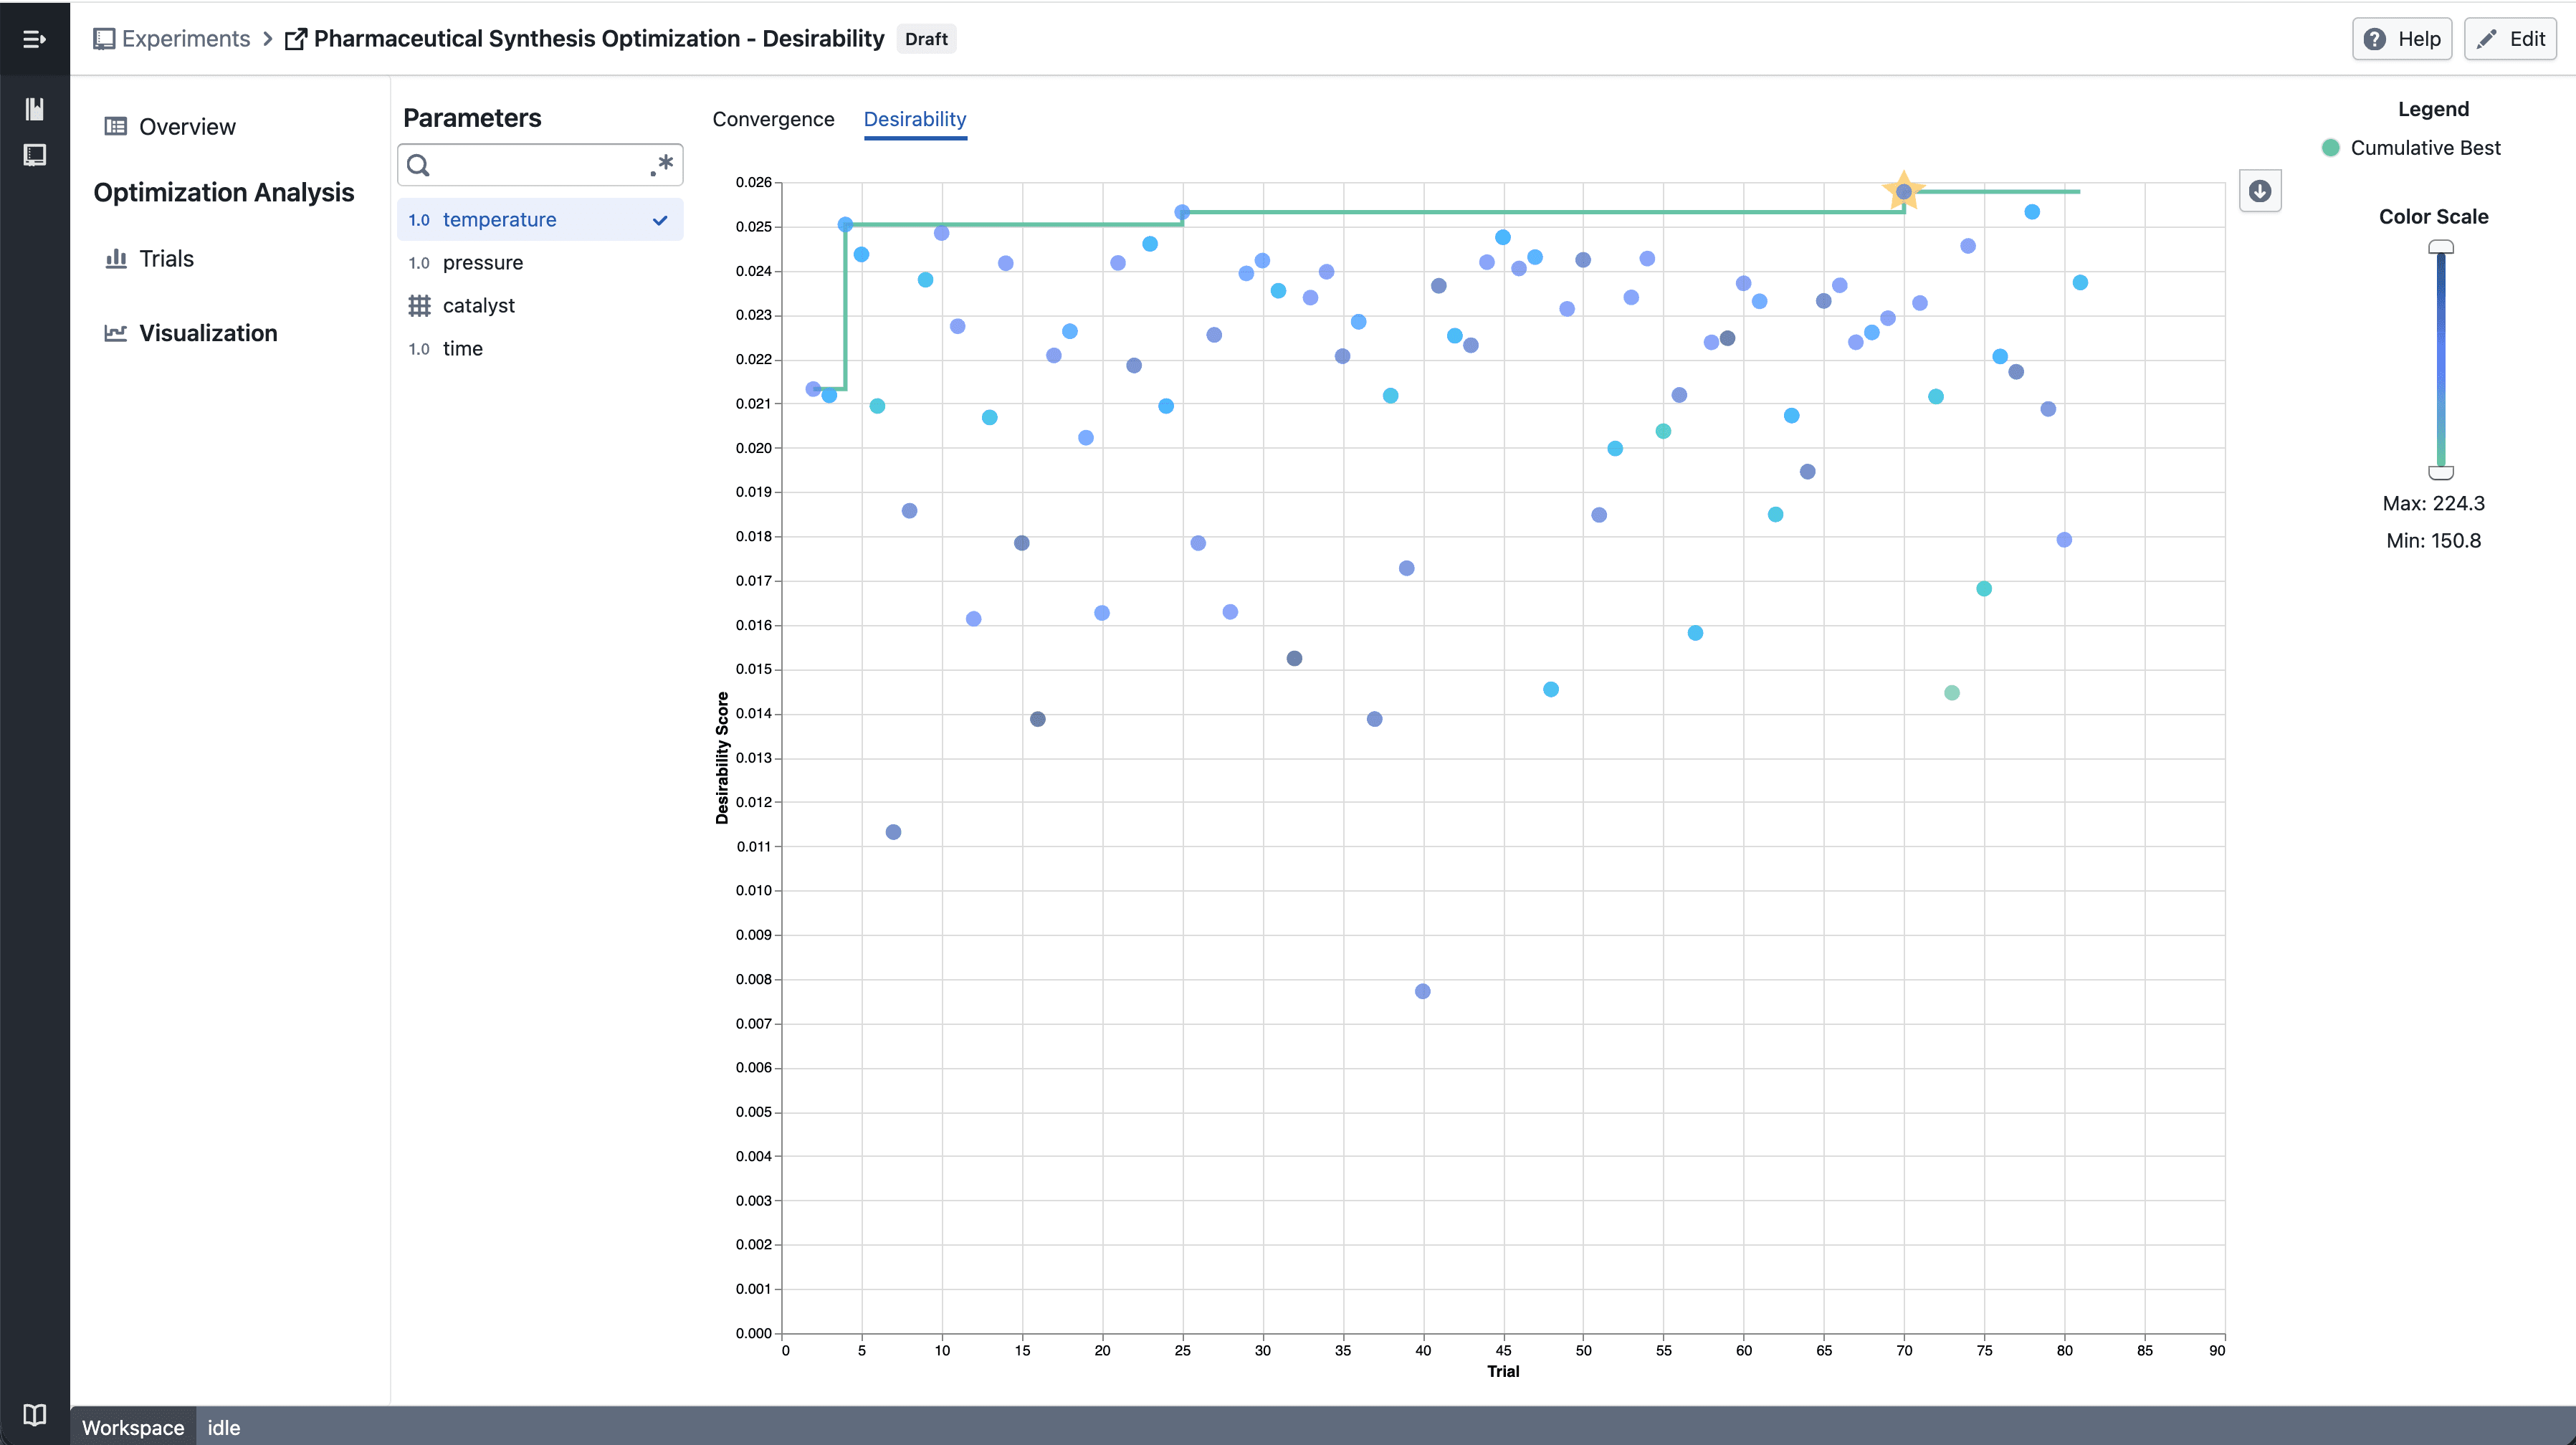This screenshot has height=1445, width=2576.
Task: Open the Edit button
Action: point(2510,39)
